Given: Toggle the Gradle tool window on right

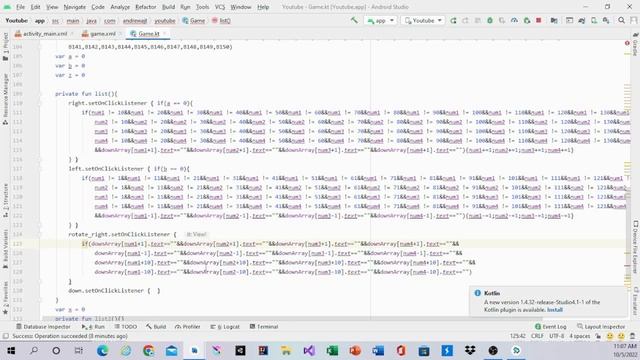Looking at the screenshot, I should pos(636,45).
